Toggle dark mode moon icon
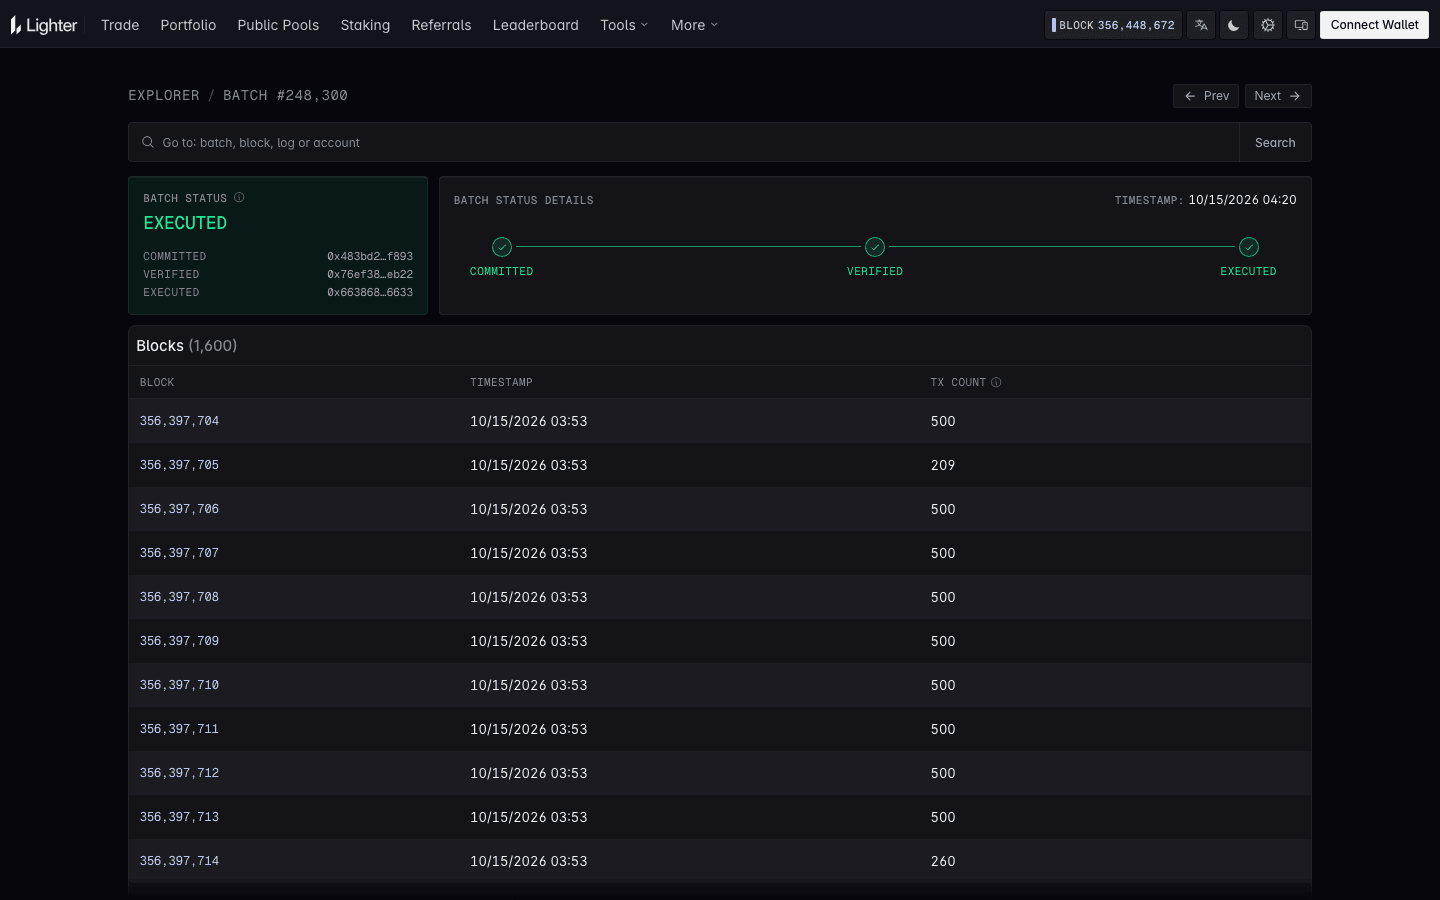Screen dimensions: 1440x900 point(1234,25)
